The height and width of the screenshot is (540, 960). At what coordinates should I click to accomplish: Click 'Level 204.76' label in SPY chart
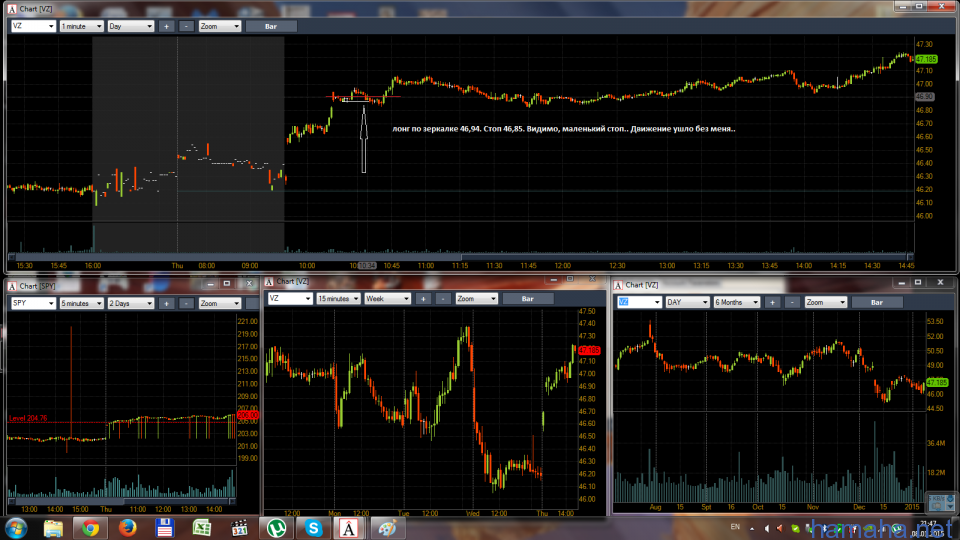pos(28,418)
